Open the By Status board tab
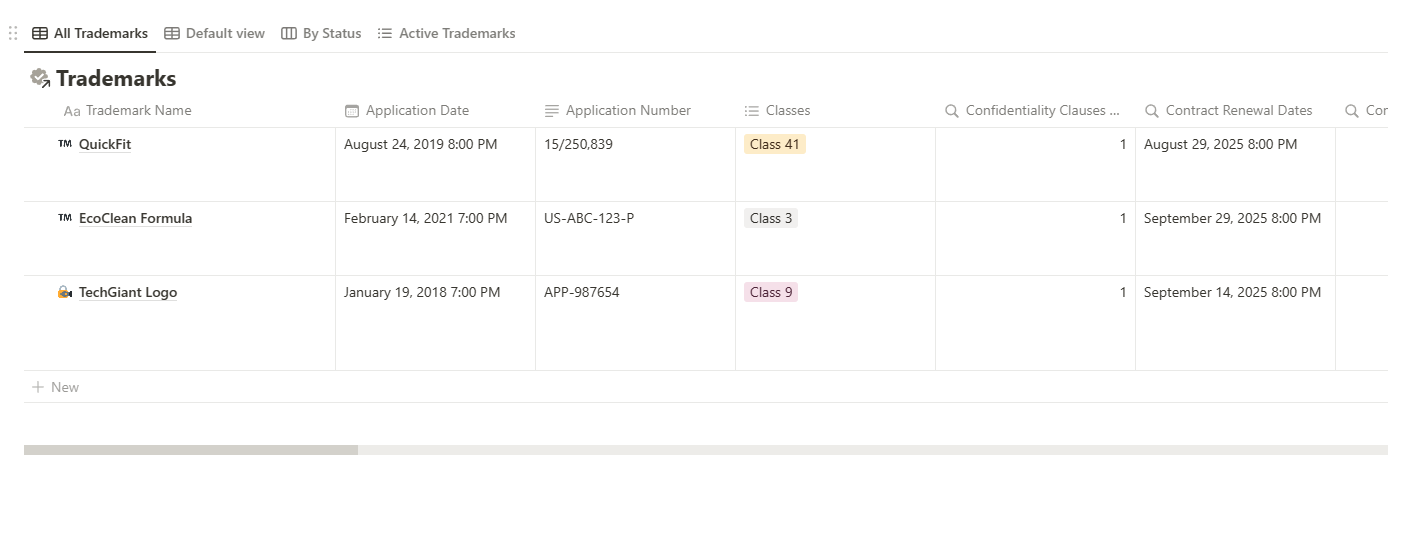 coord(321,33)
